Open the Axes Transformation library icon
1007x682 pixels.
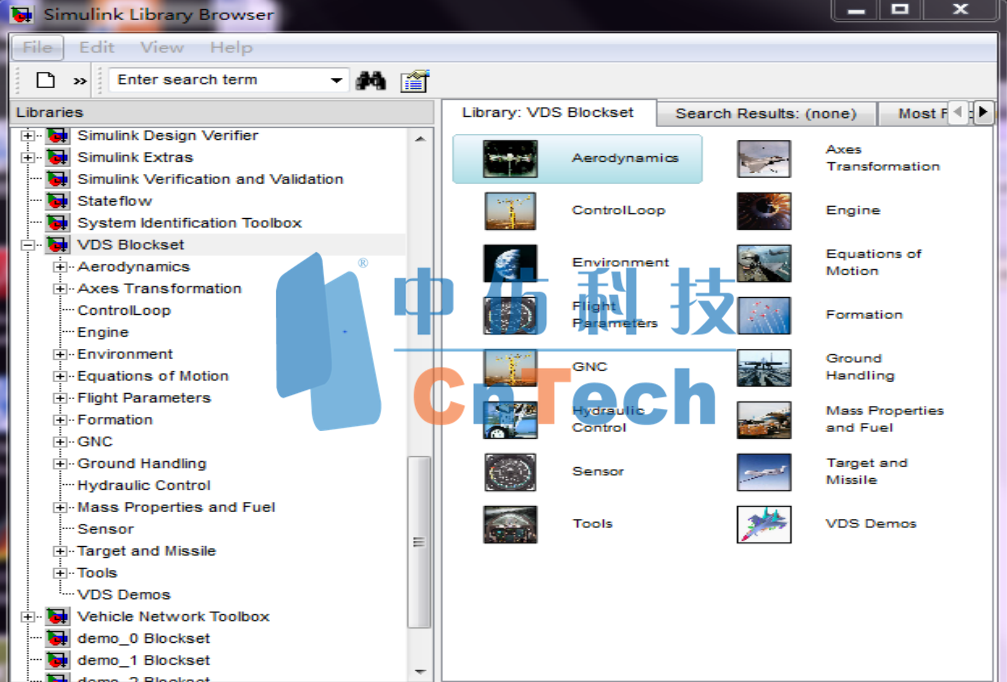pos(764,159)
